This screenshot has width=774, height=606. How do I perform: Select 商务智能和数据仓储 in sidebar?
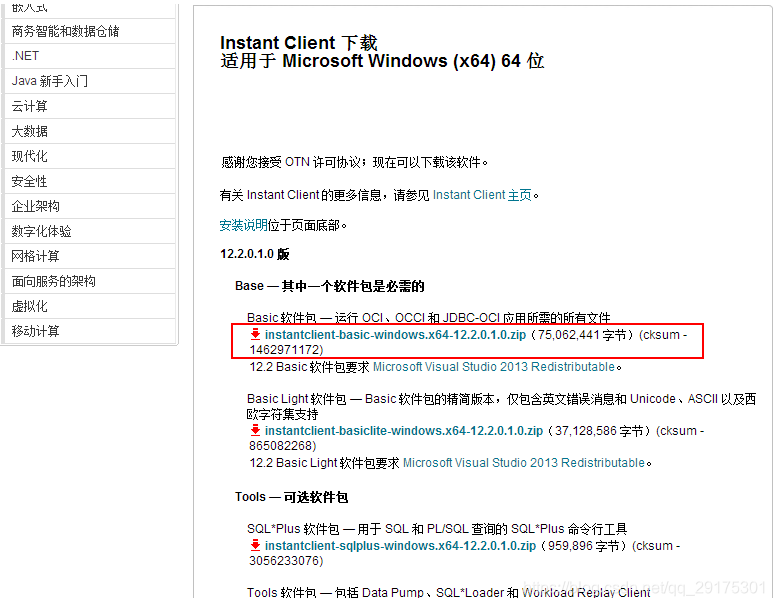[89, 31]
